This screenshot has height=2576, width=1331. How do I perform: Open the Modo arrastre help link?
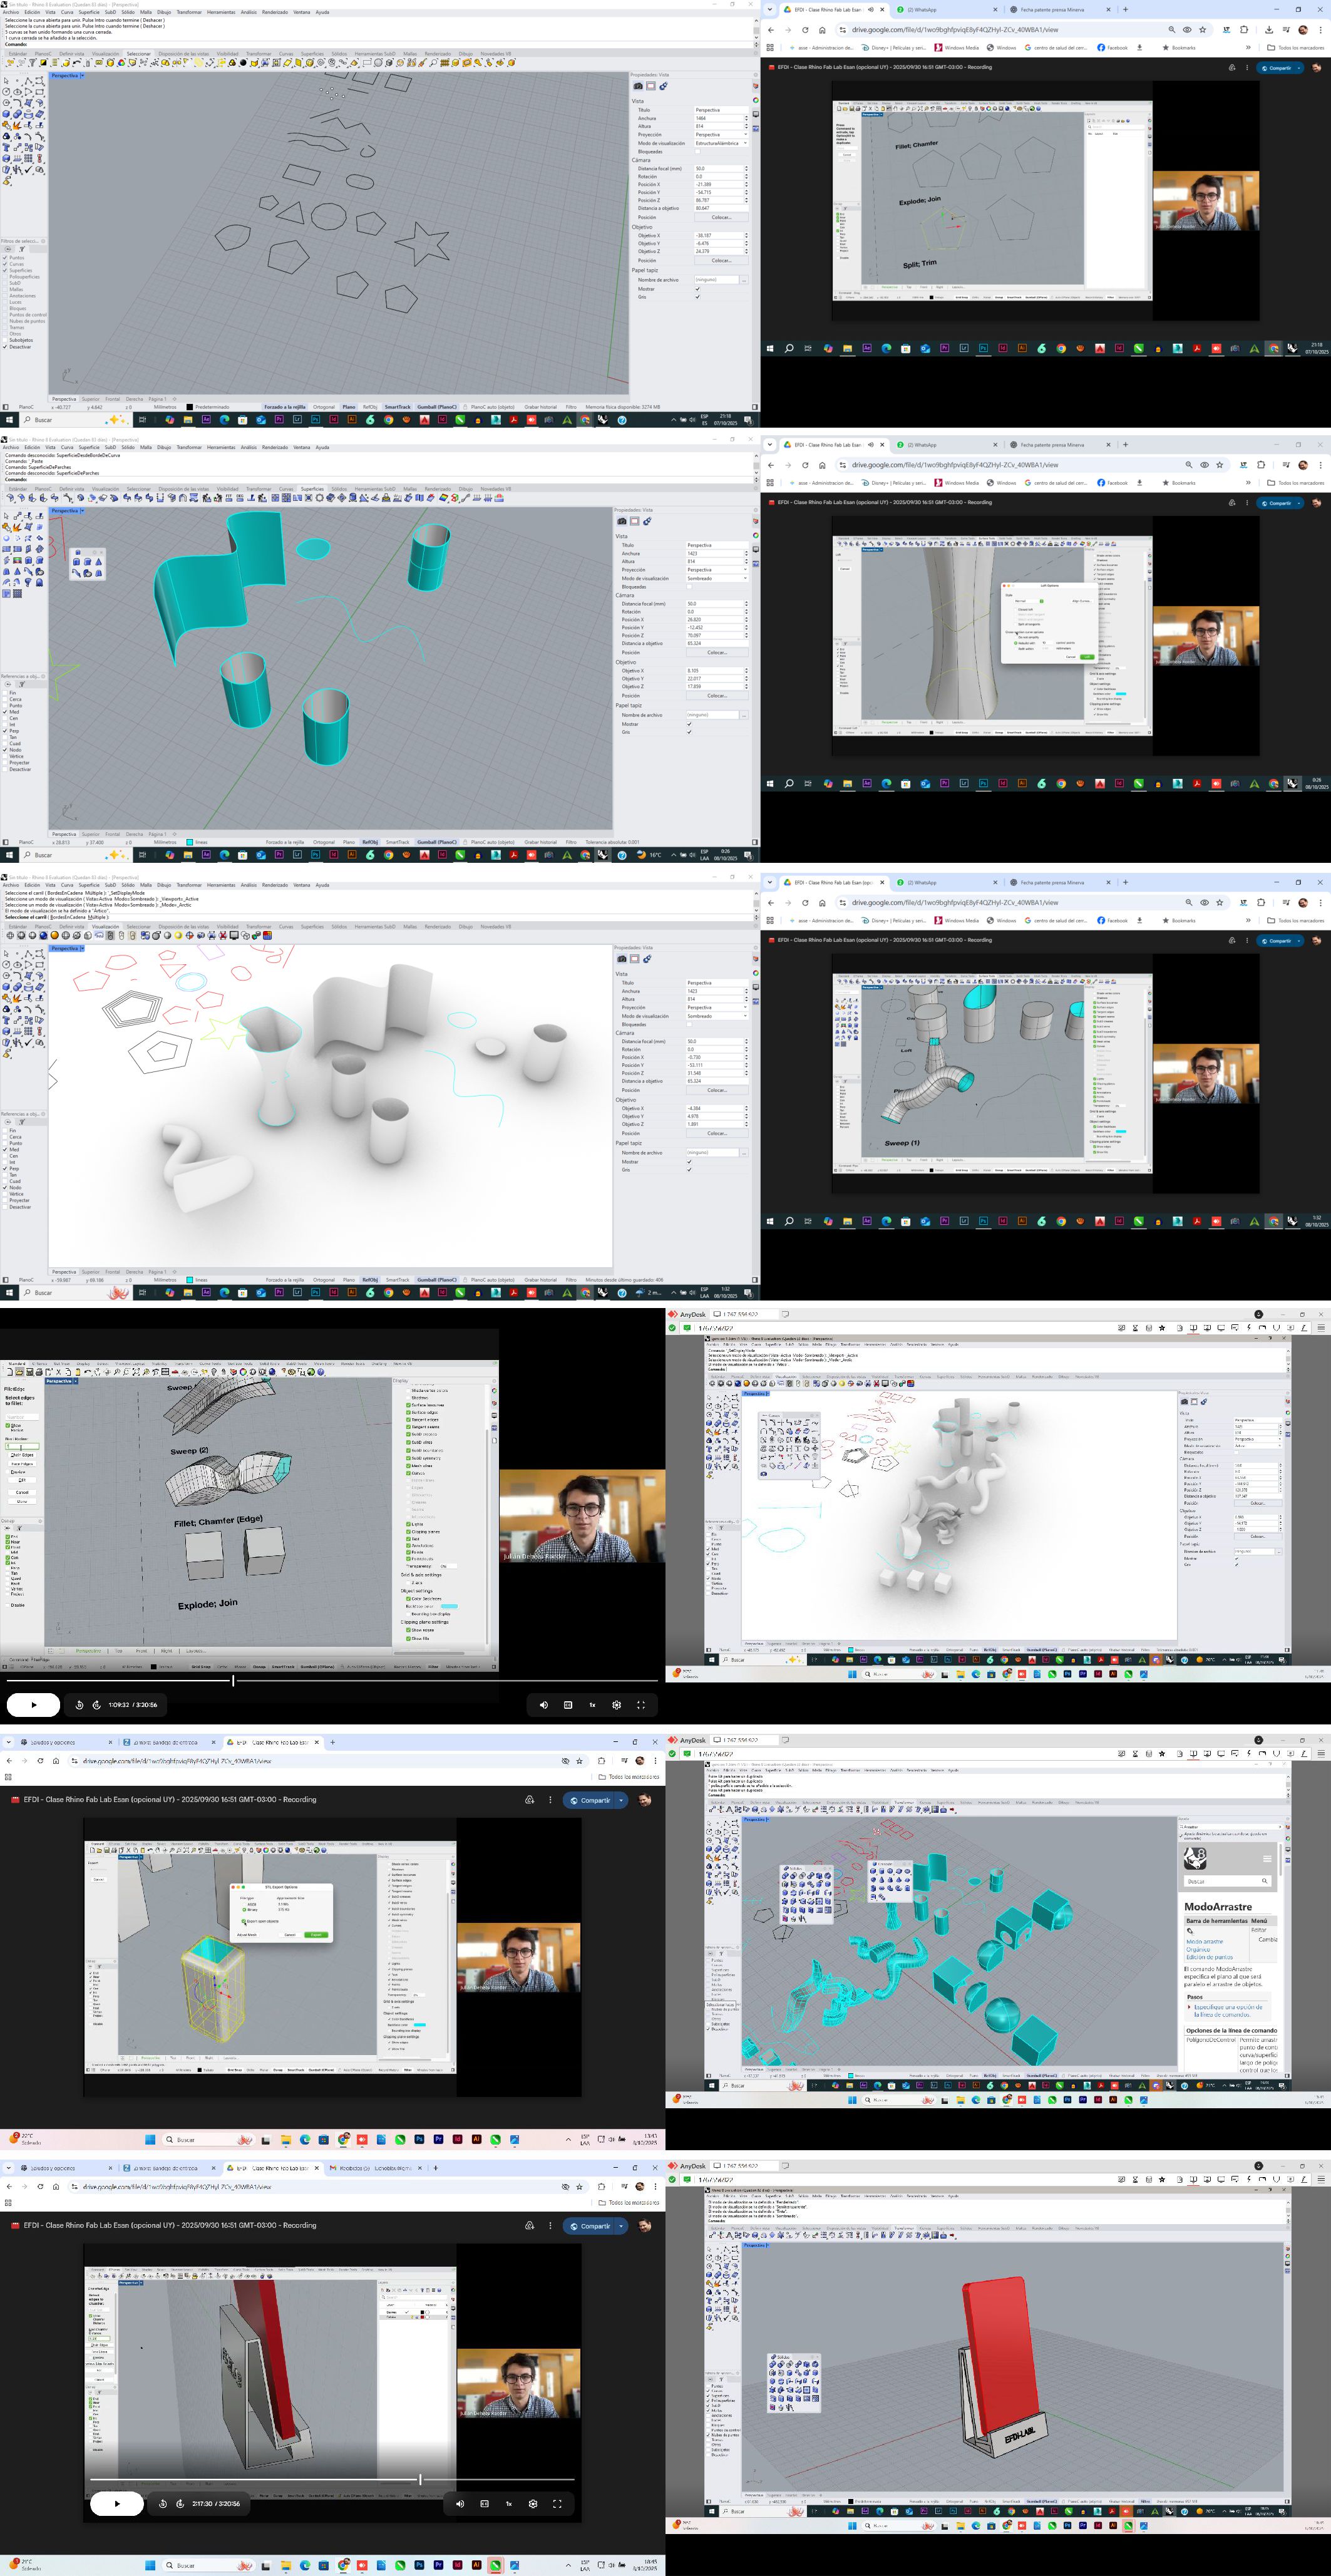tap(1204, 1941)
